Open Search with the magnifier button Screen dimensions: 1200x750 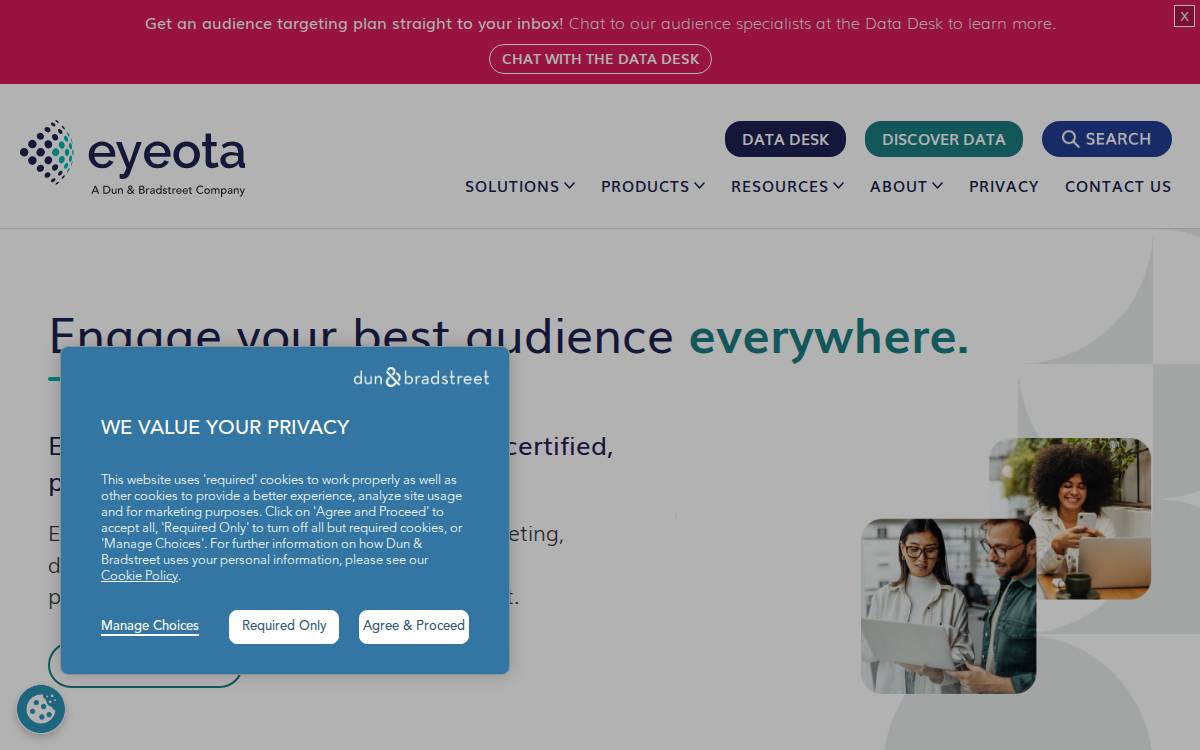(1106, 139)
